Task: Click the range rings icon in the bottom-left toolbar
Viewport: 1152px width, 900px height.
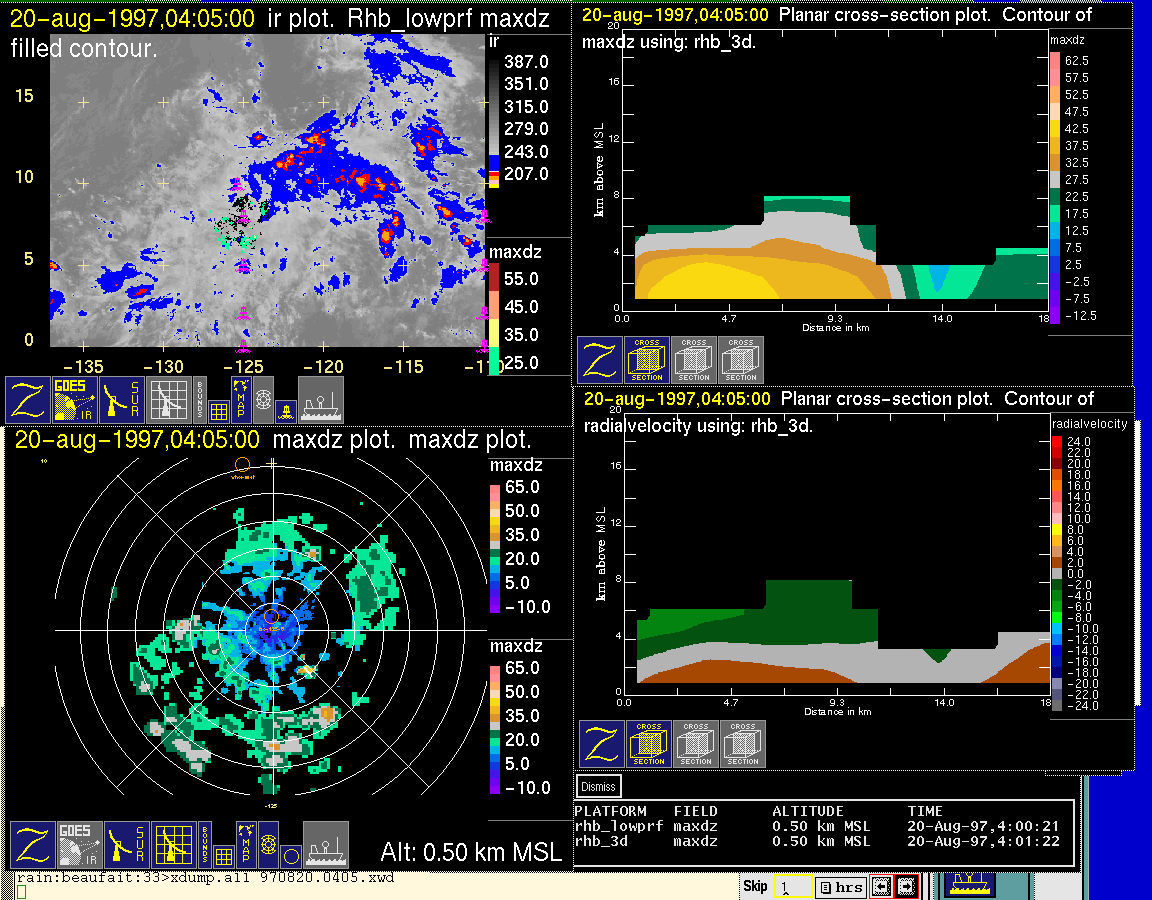Action: point(266,845)
